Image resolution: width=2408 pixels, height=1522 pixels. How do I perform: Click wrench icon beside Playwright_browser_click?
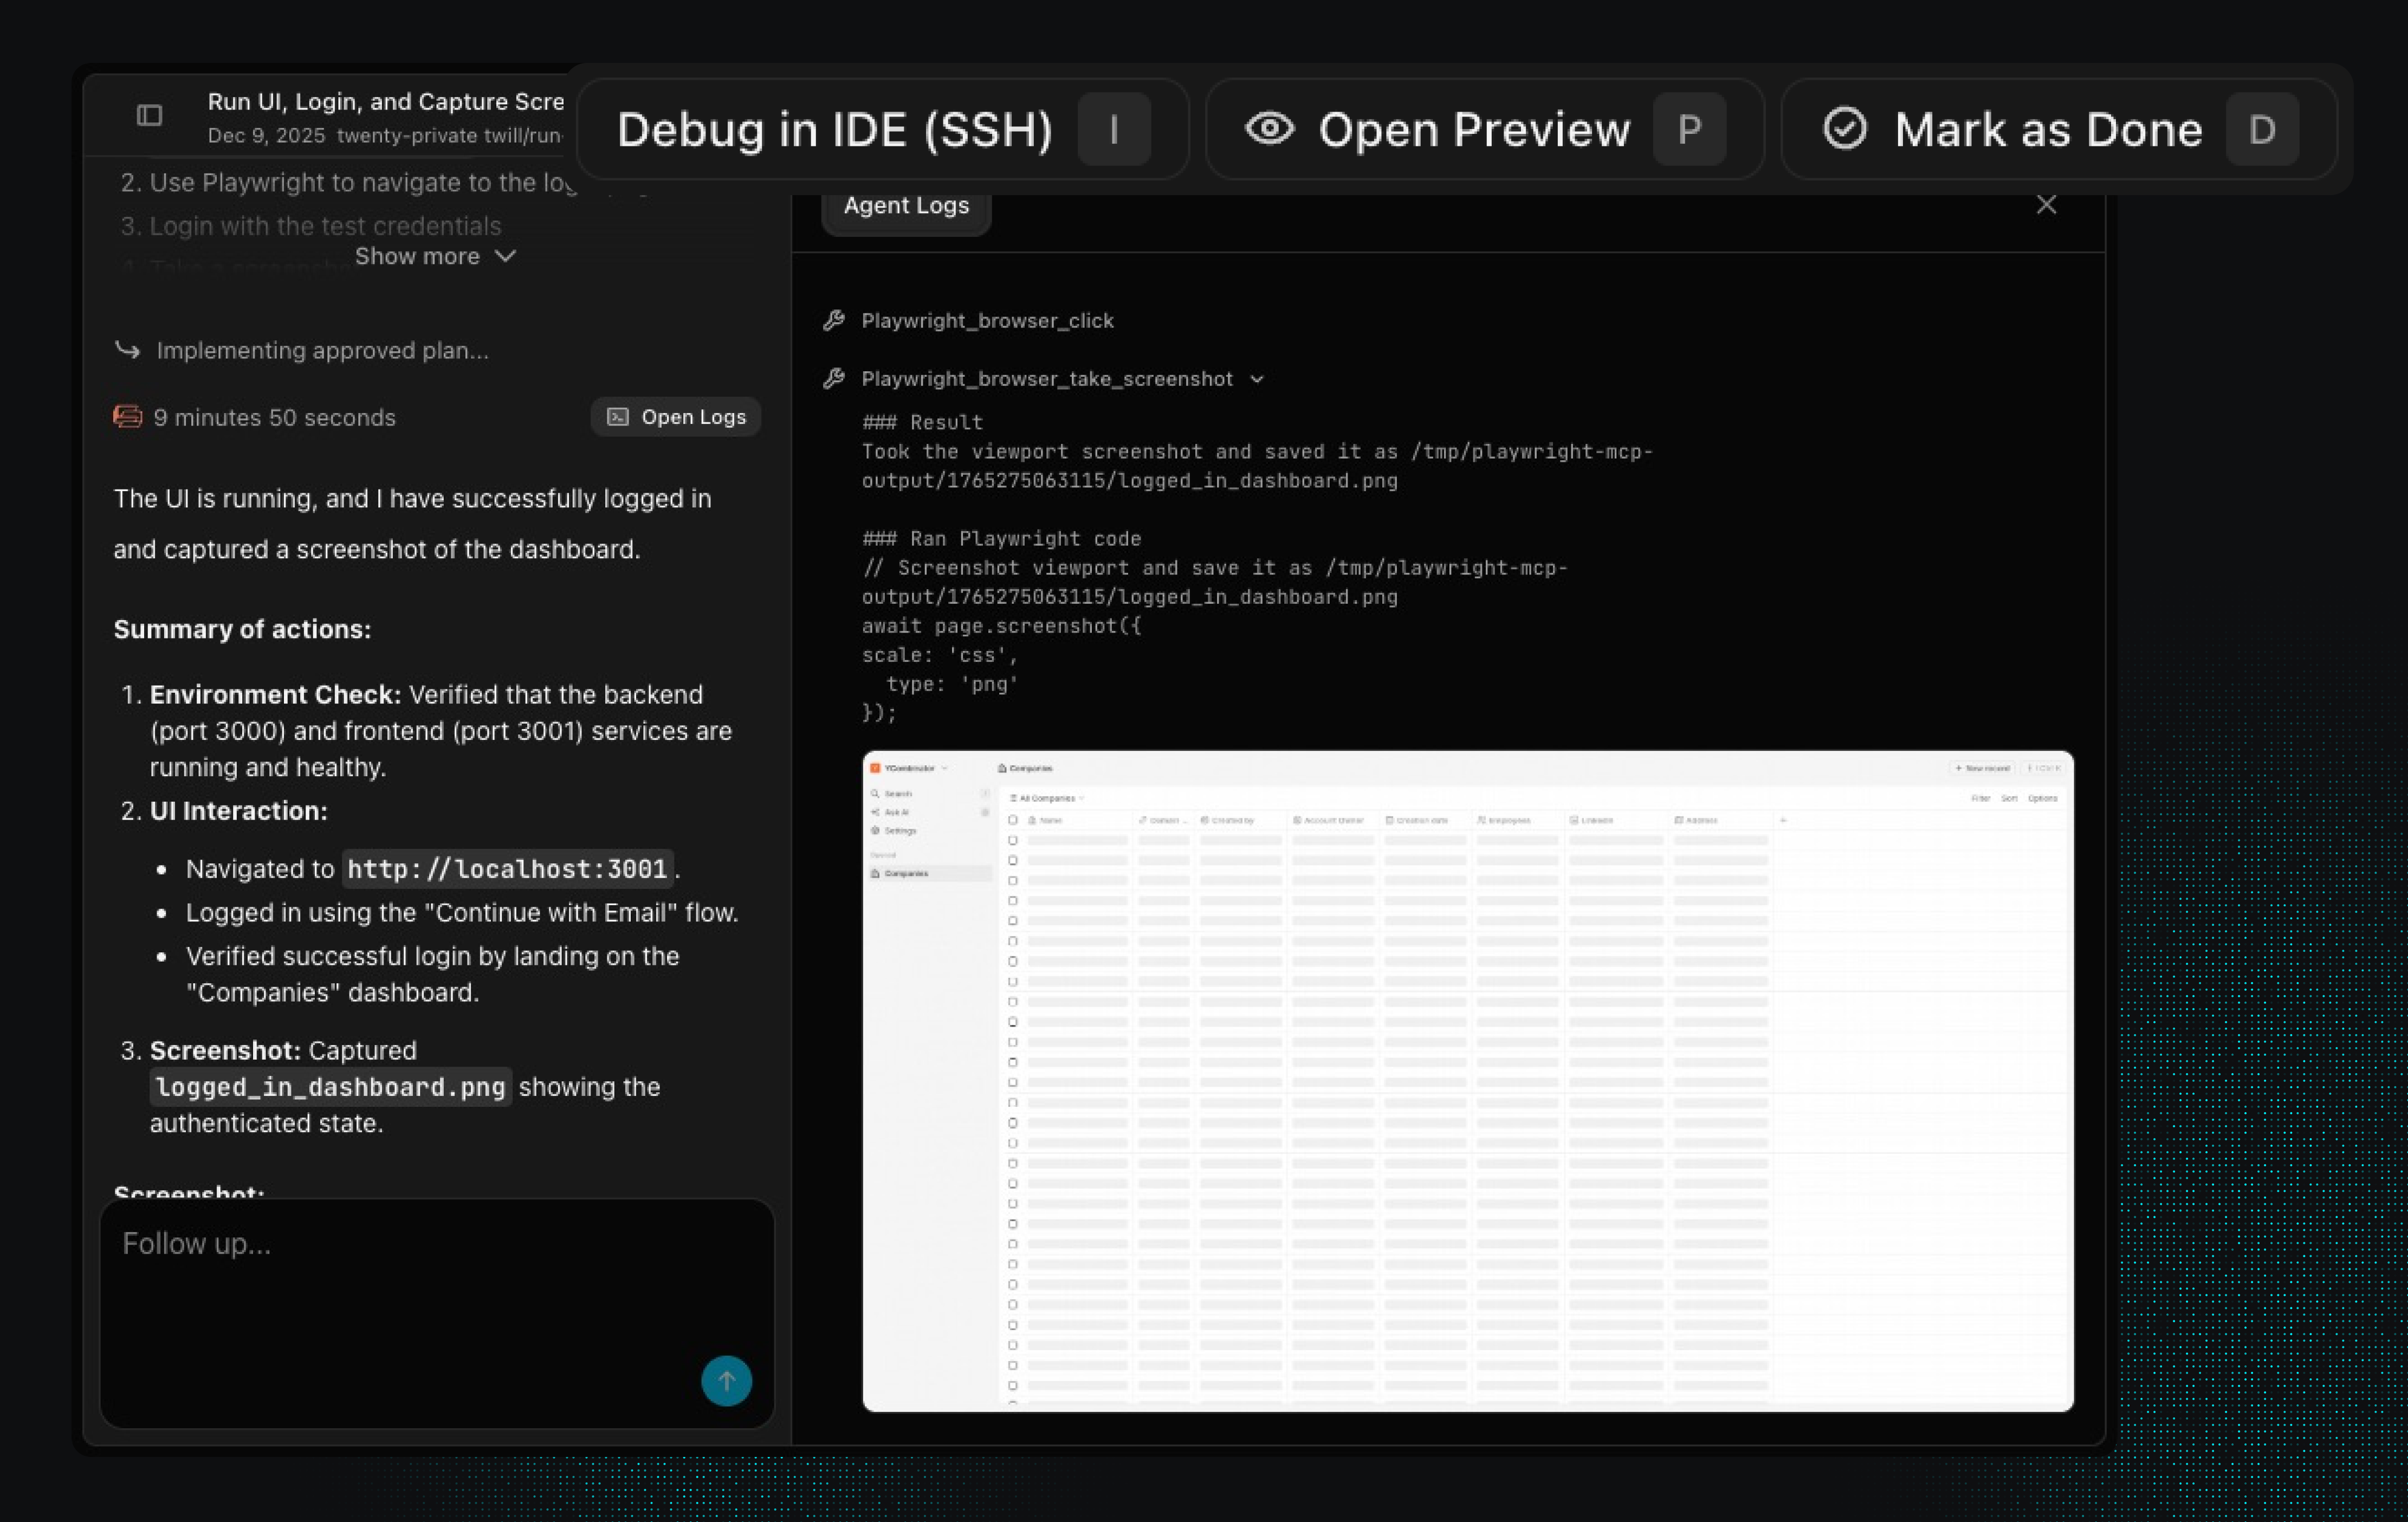click(833, 321)
